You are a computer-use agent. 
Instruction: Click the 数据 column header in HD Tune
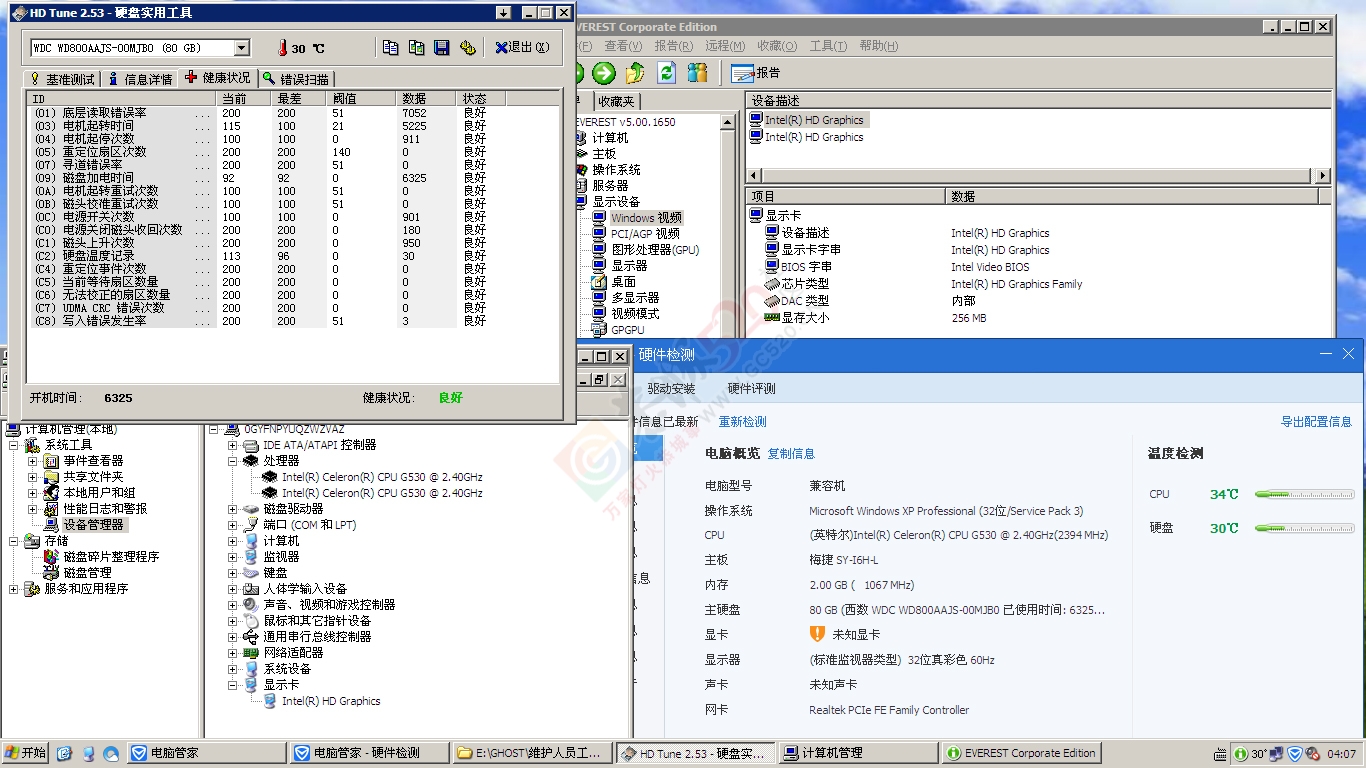click(x=426, y=99)
